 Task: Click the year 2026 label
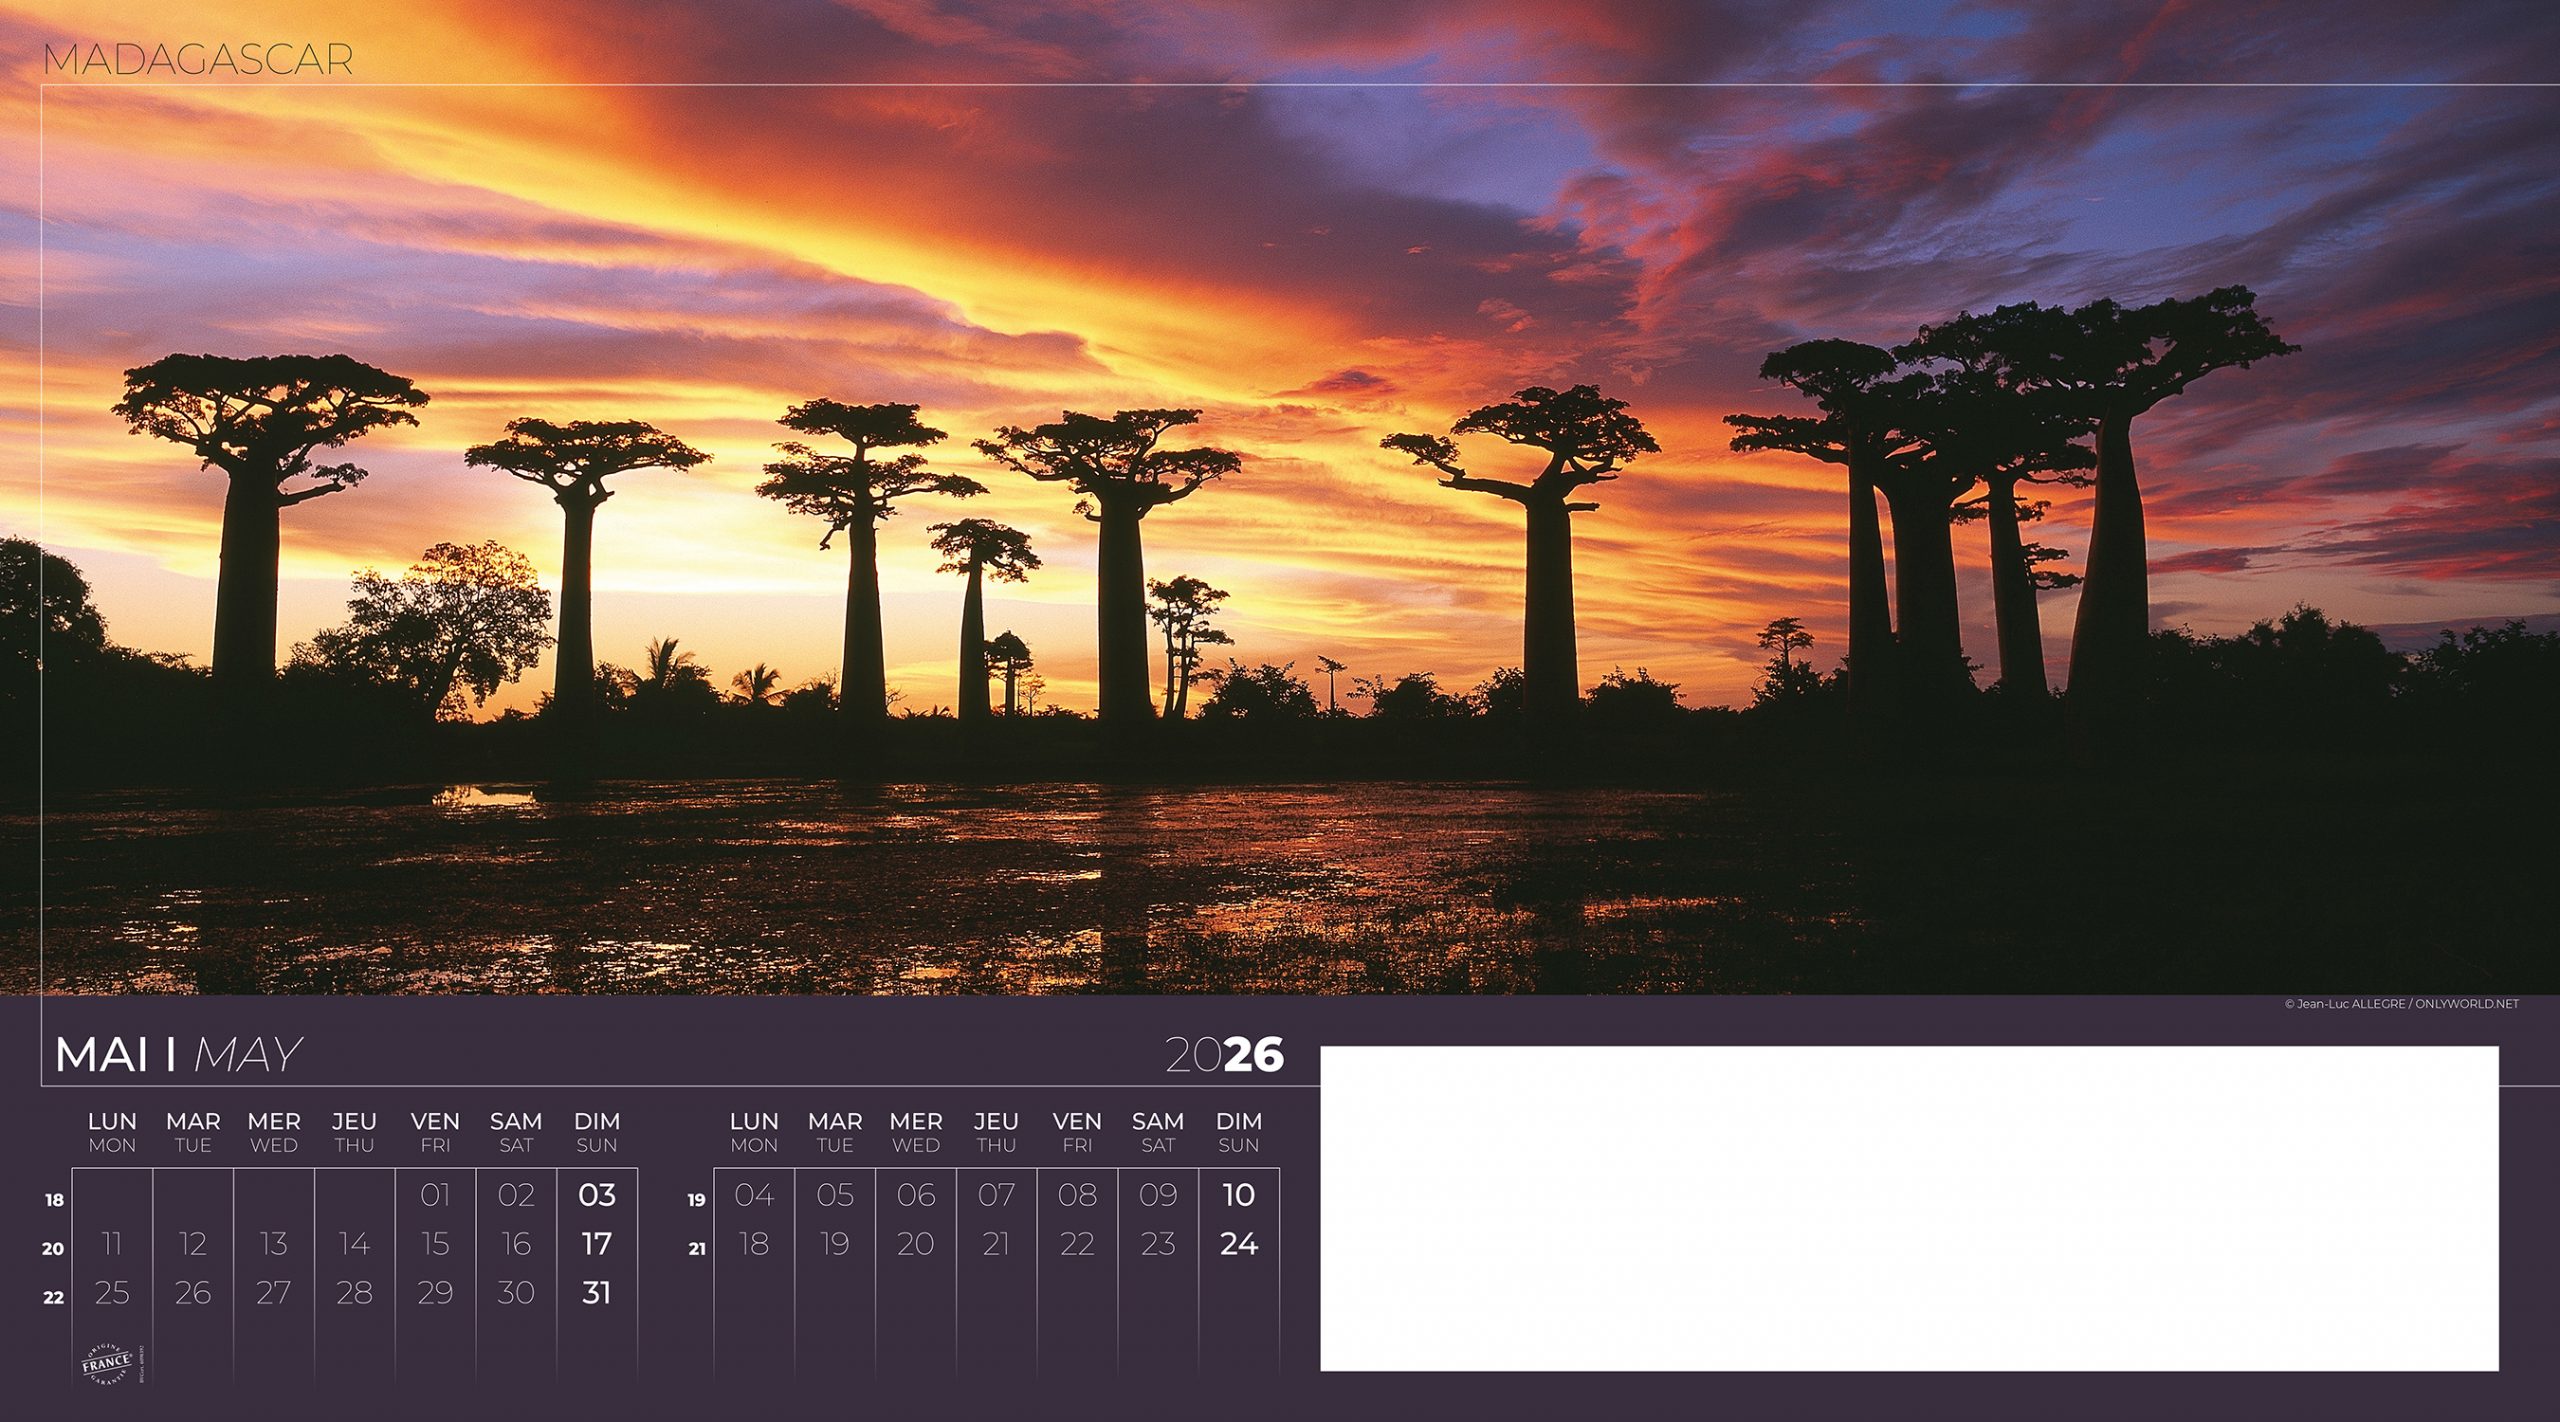[1223, 1055]
